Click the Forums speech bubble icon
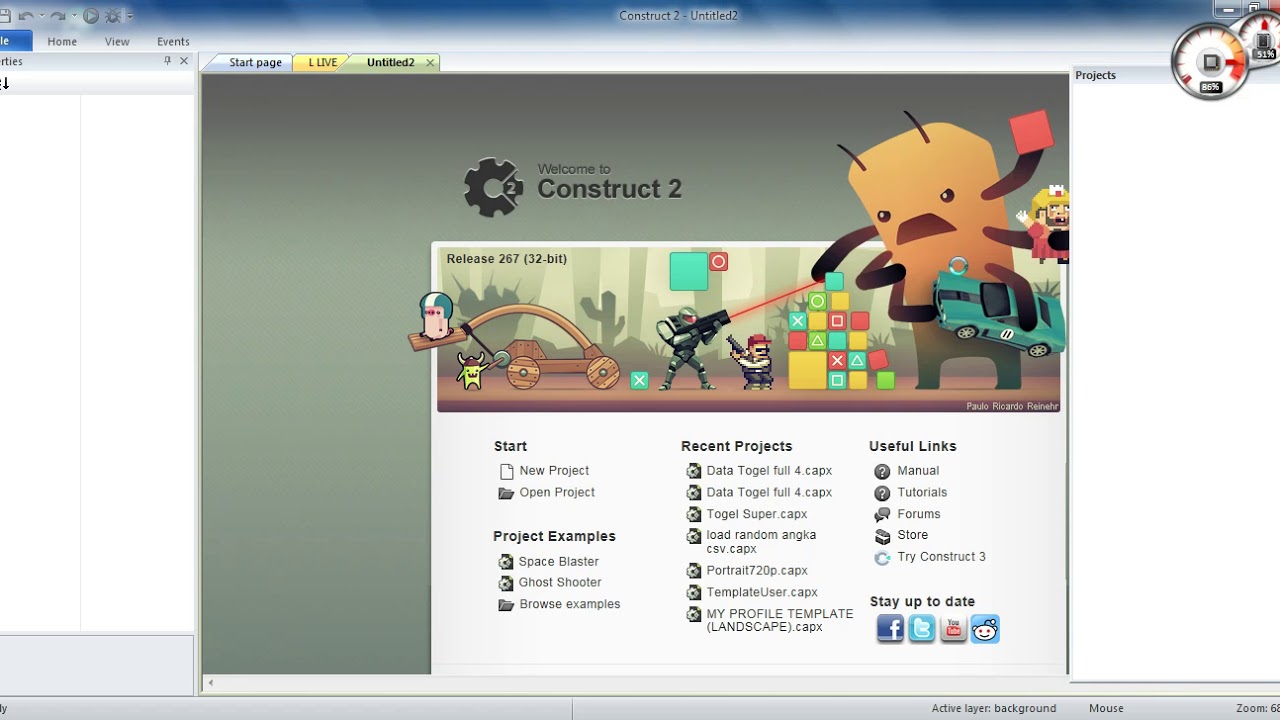This screenshot has height=720, width=1280. click(882, 514)
